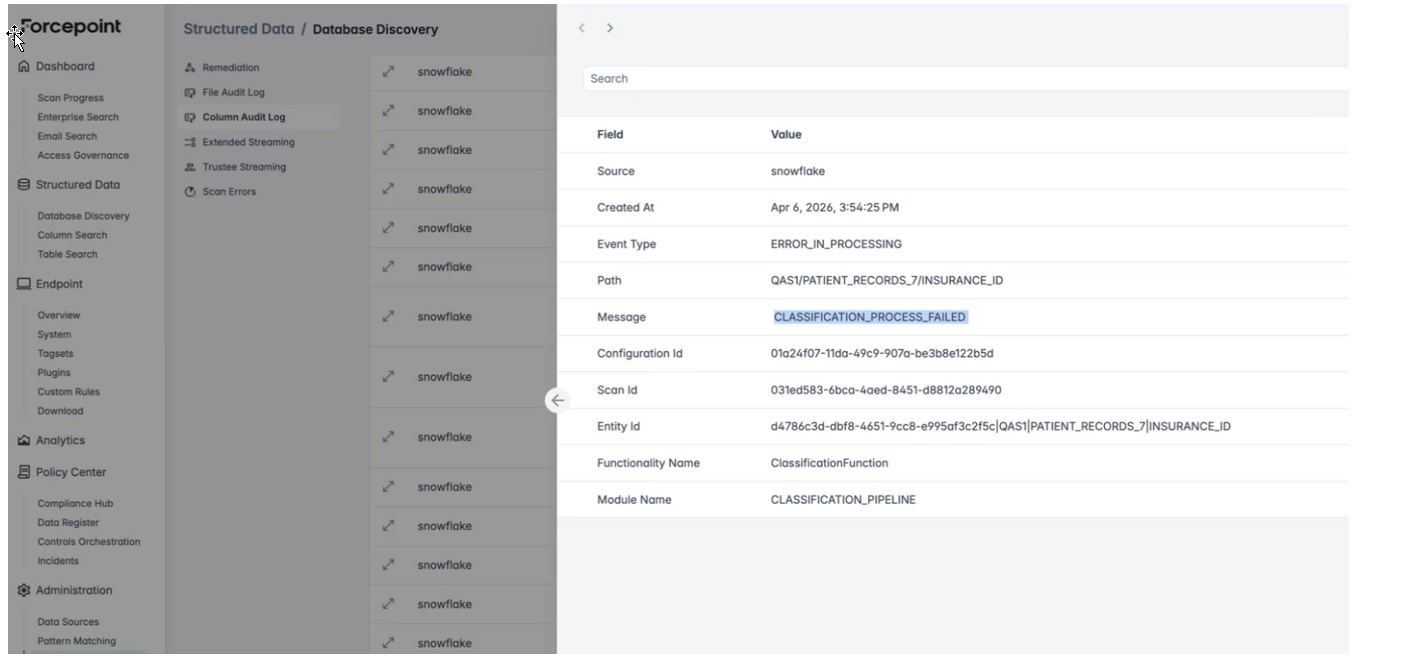The width and height of the screenshot is (1410, 660).
Task: Open the File Audit Log tab
Action: [233, 93]
